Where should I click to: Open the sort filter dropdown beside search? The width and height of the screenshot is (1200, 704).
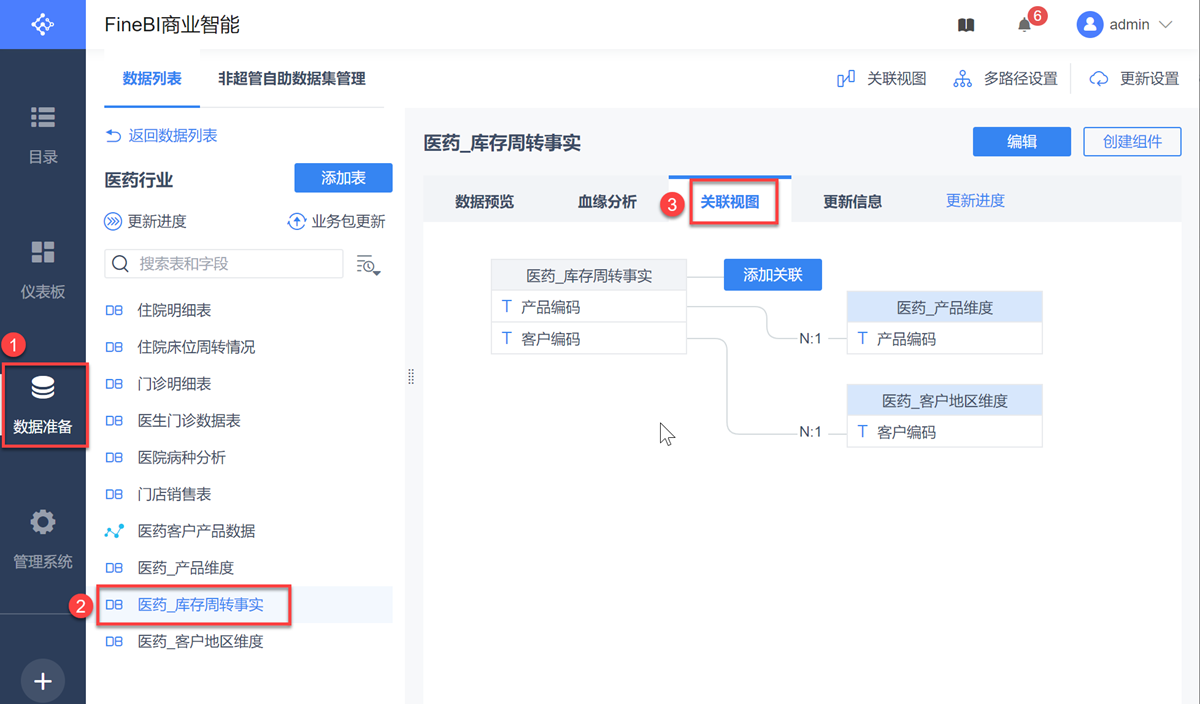tap(369, 265)
